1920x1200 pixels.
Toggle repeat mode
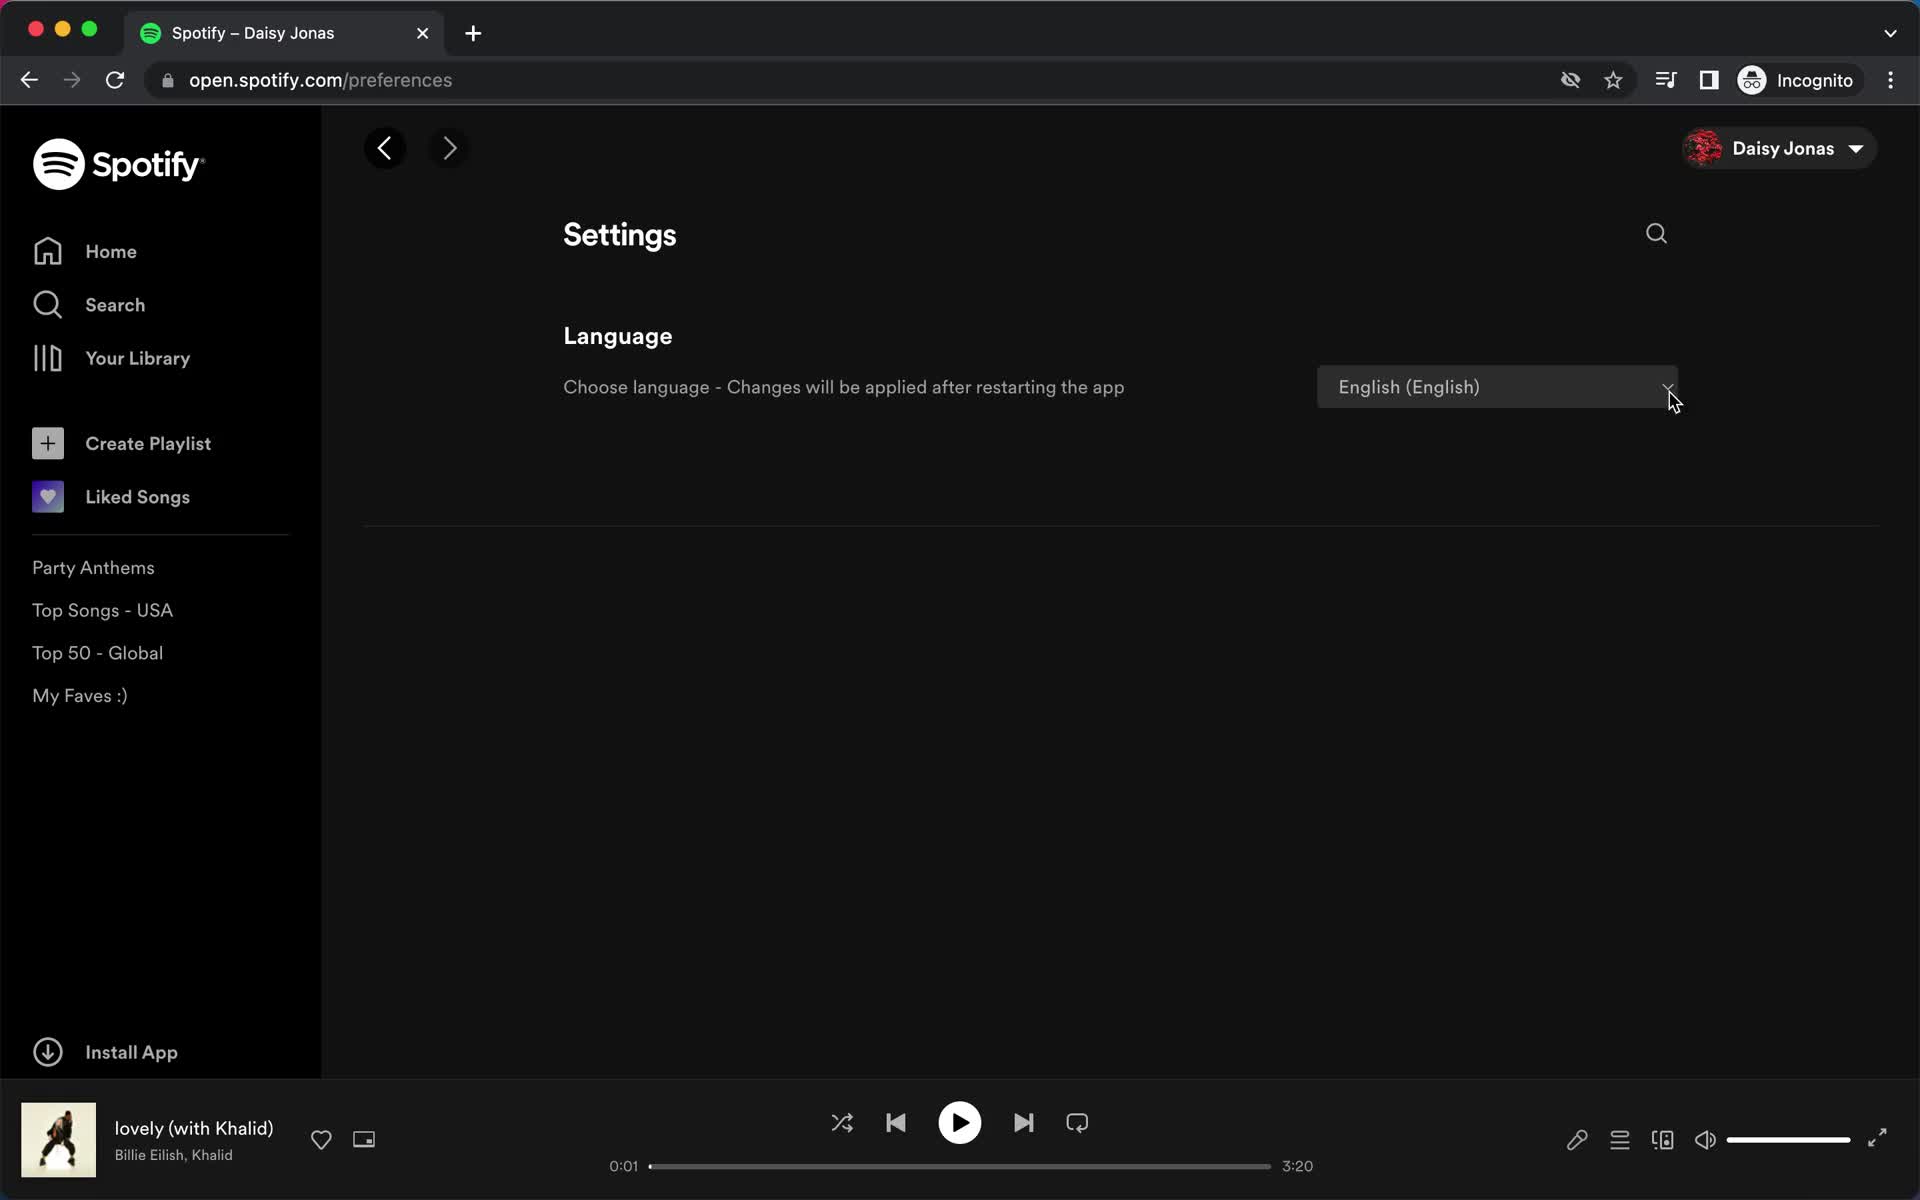tap(1077, 1123)
